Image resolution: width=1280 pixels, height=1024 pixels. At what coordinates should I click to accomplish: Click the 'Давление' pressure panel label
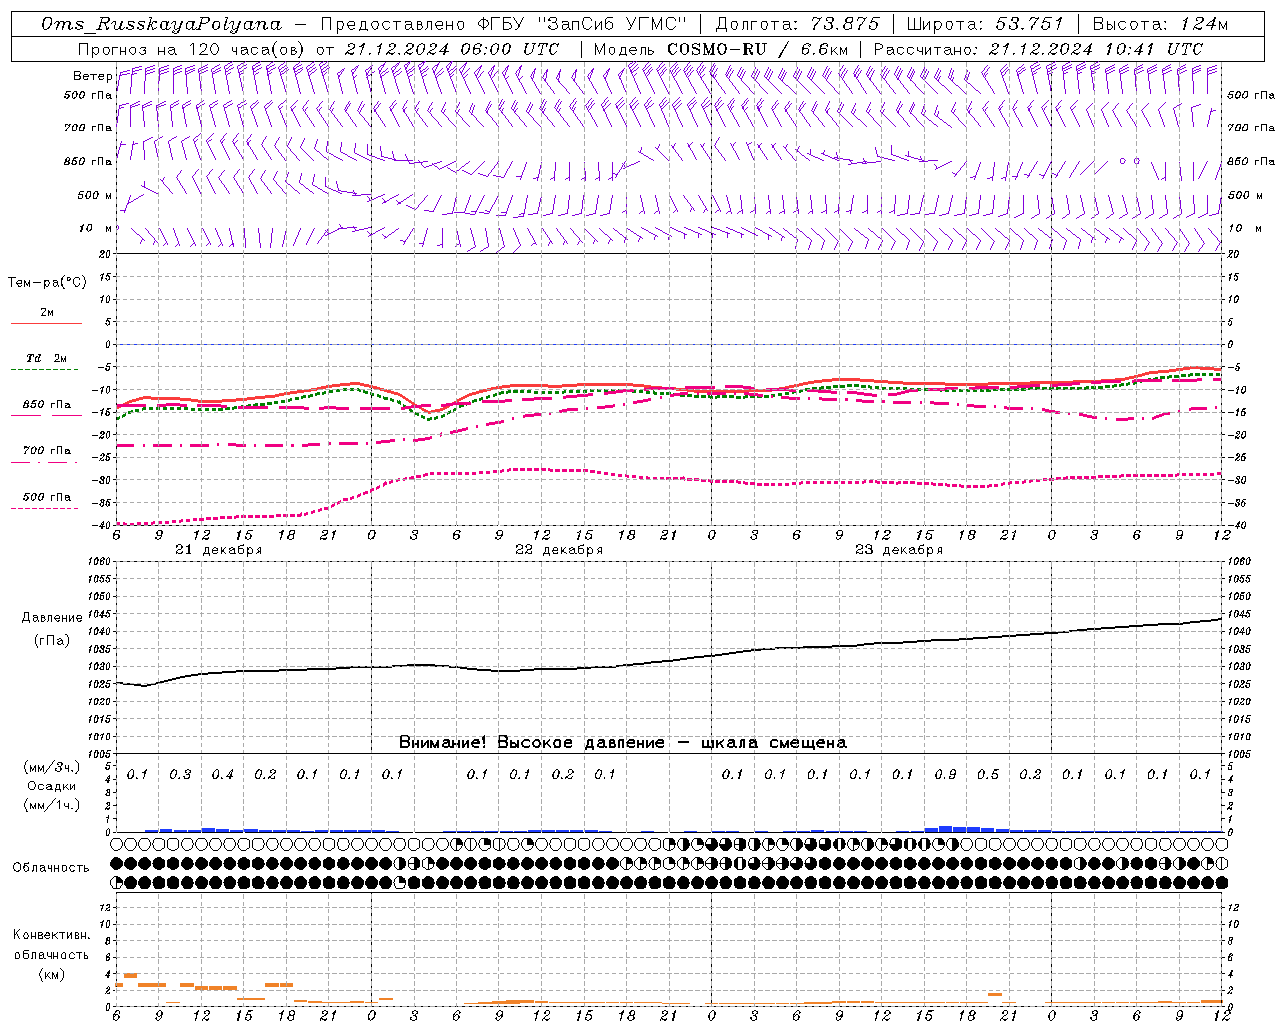click(52, 618)
